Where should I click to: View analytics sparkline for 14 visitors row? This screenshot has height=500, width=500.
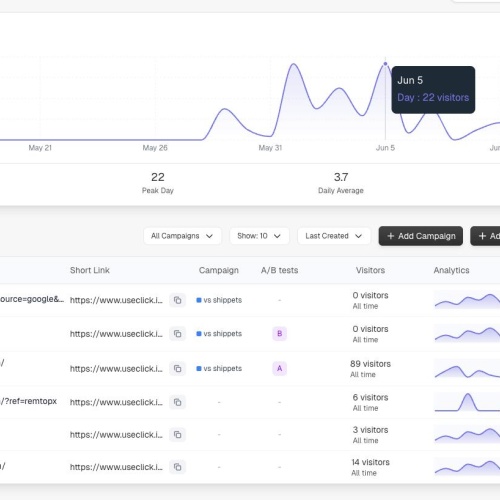[x=467, y=467]
